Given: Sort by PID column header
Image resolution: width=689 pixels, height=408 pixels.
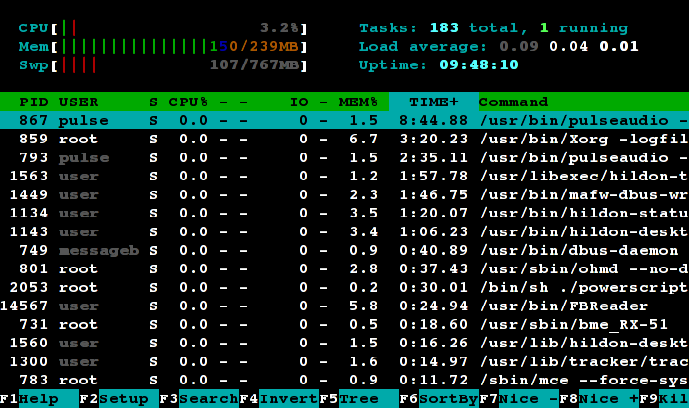Looking at the screenshot, I should [x=34, y=102].
